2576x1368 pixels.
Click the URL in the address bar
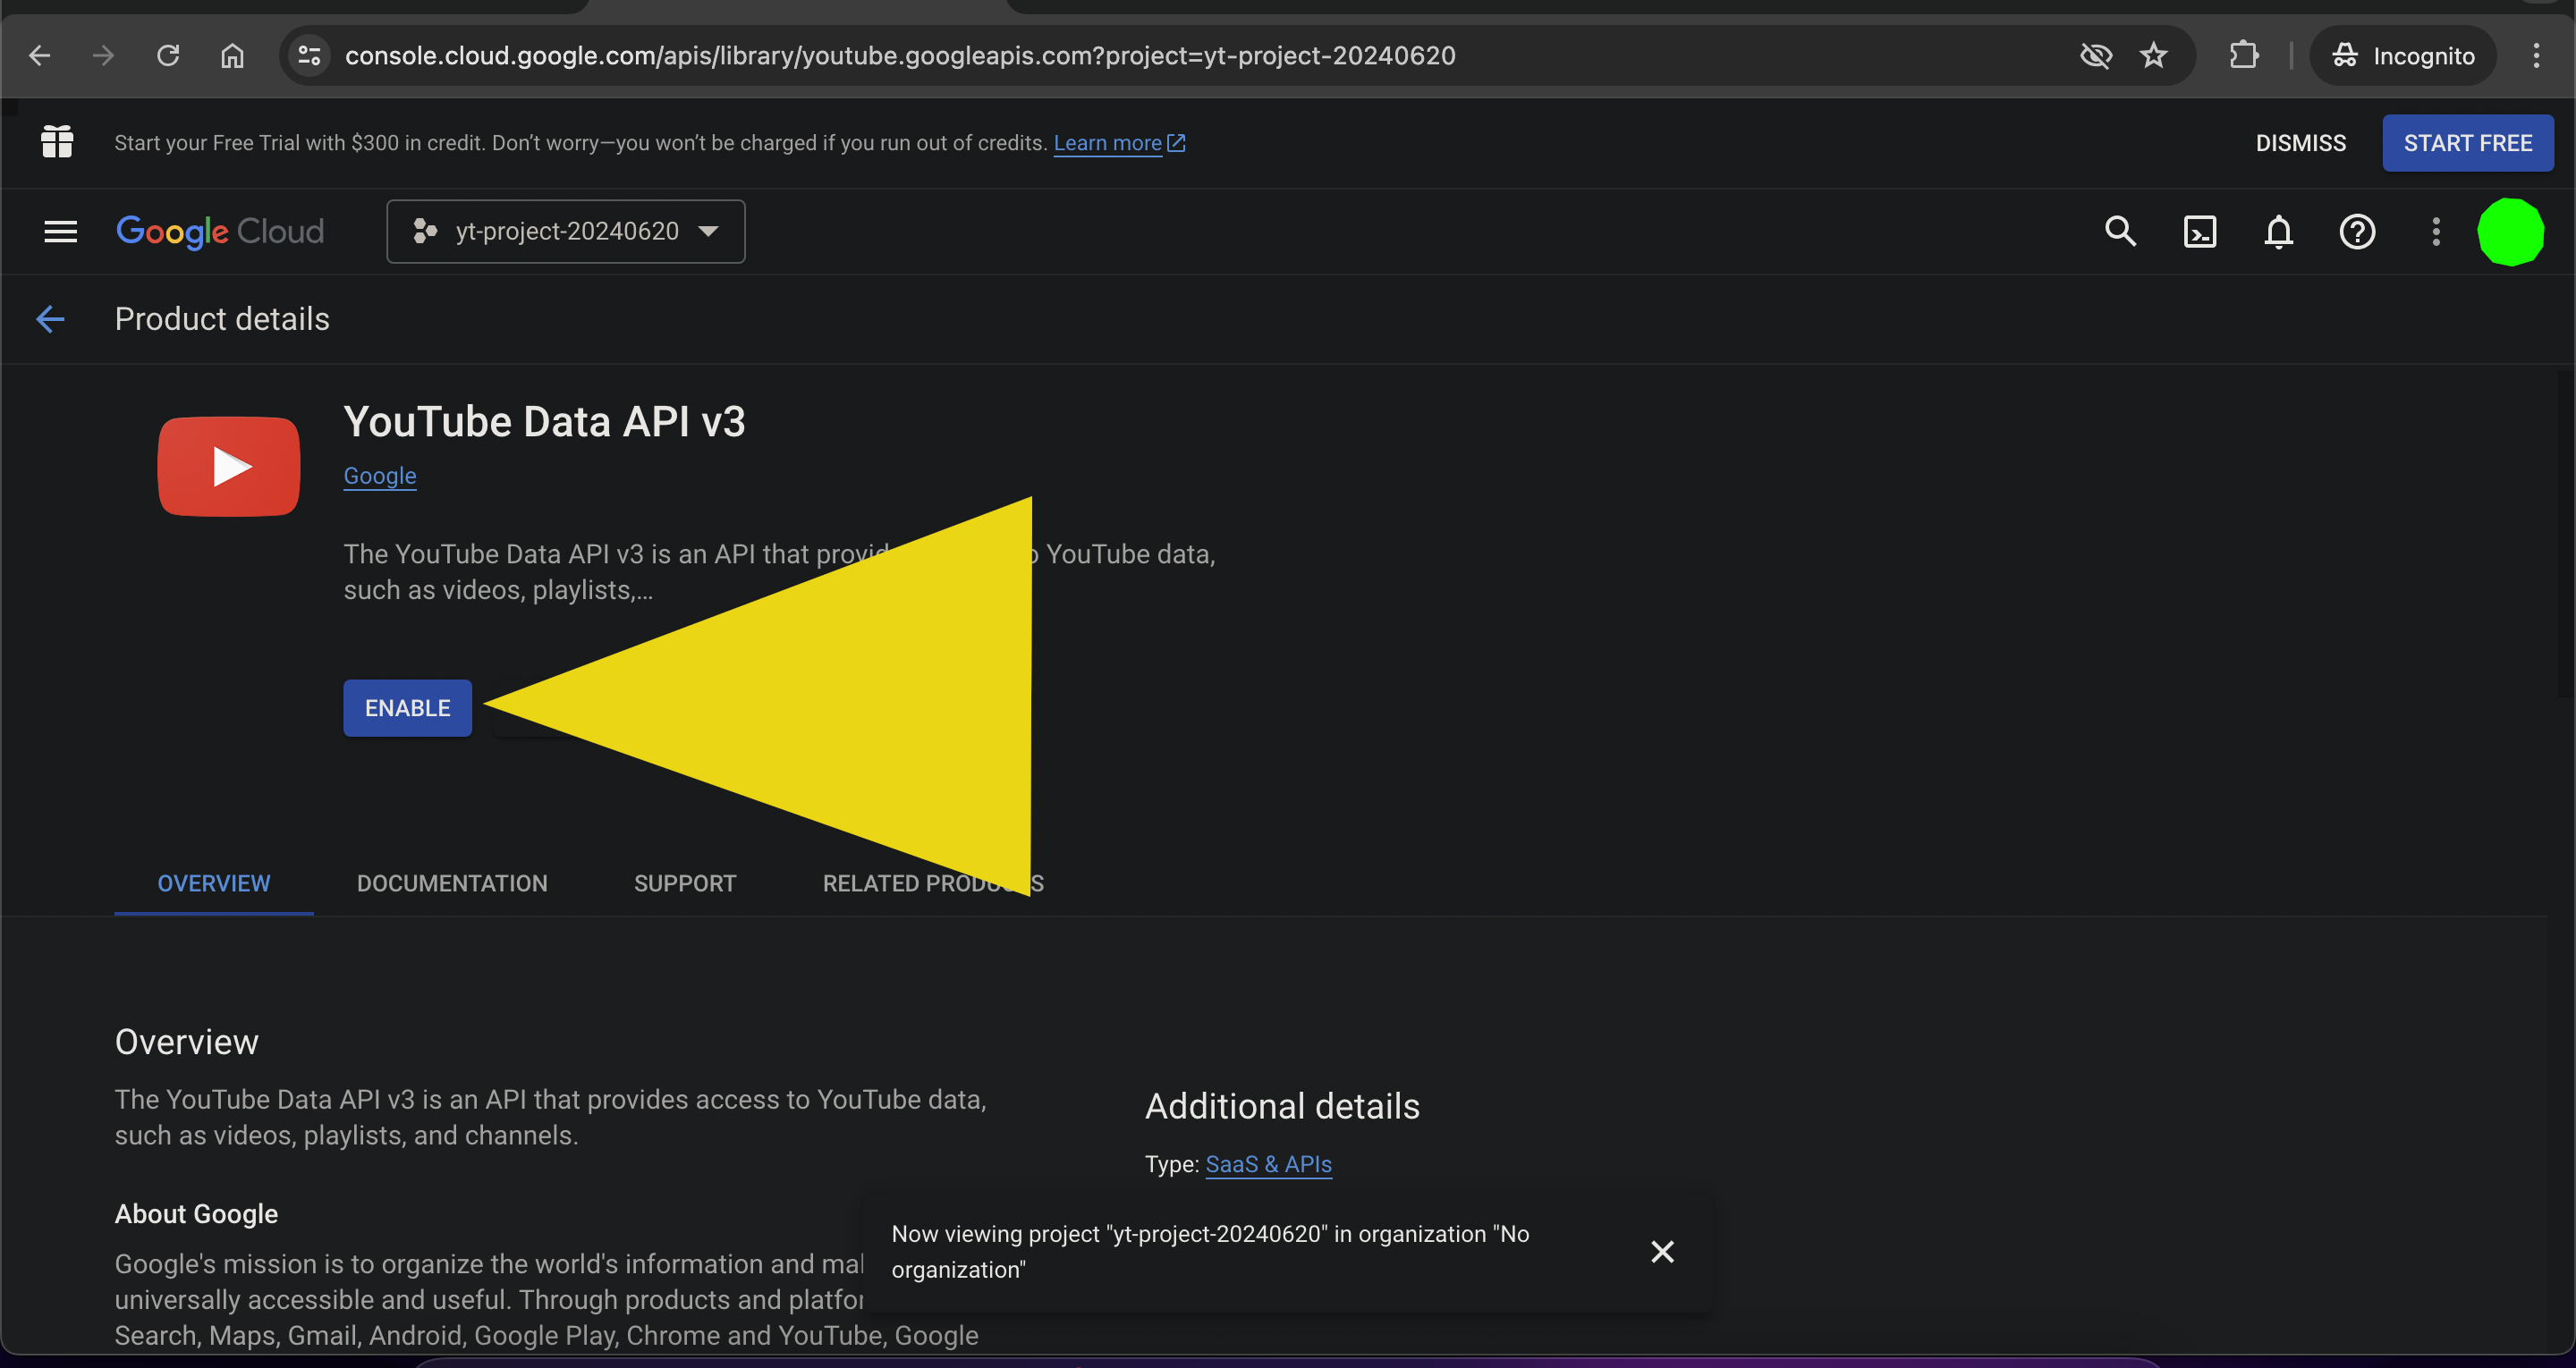[900, 55]
